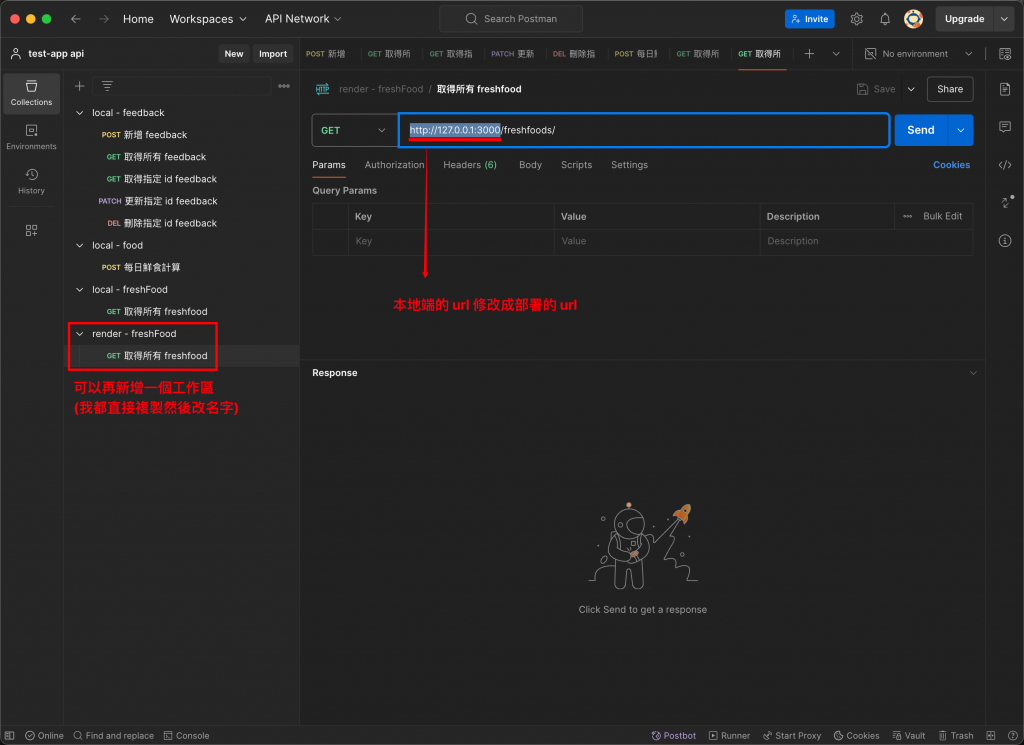Open the comments icon in the right sidebar
The image size is (1024, 745).
tap(1005, 127)
